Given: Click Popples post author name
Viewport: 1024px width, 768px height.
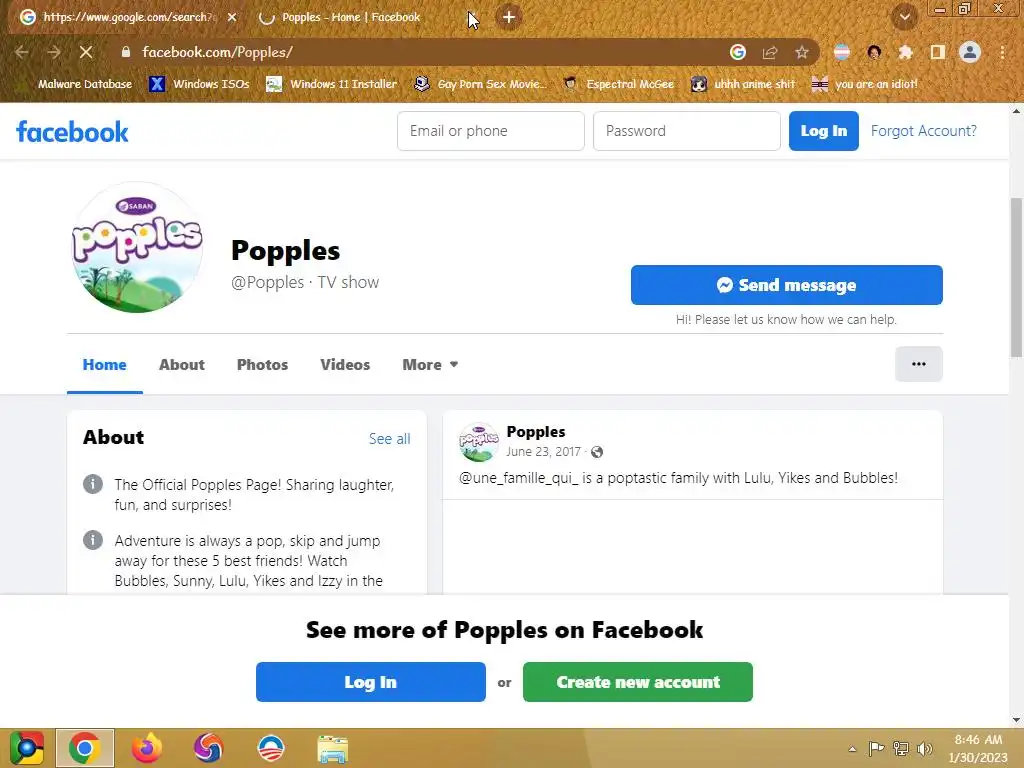Looking at the screenshot, I should click(536, 432).
